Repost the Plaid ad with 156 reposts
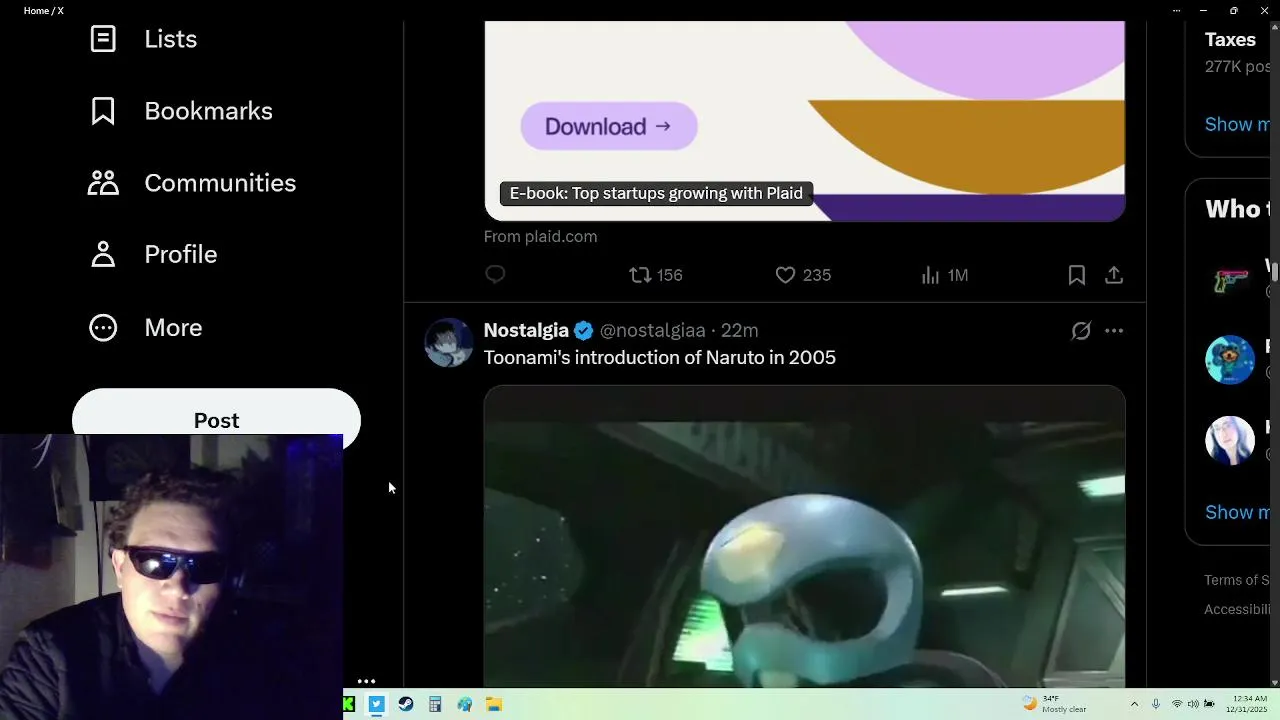1280x720 pixels. pyautogui.click(x=656, y=275)
